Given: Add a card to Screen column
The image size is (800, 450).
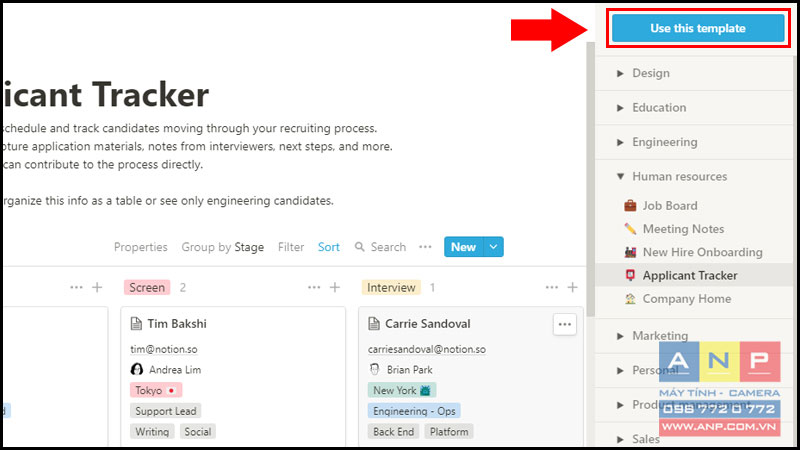Looking at the screenshot, I should [335, 288].
